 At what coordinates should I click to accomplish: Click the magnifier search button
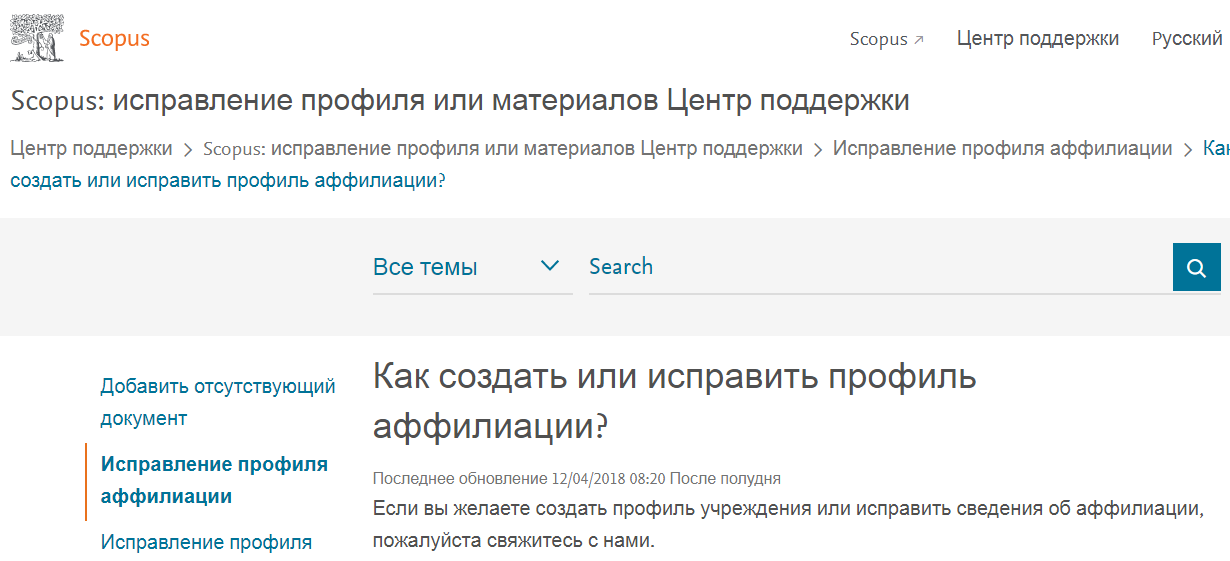(x=1197, y=267)
